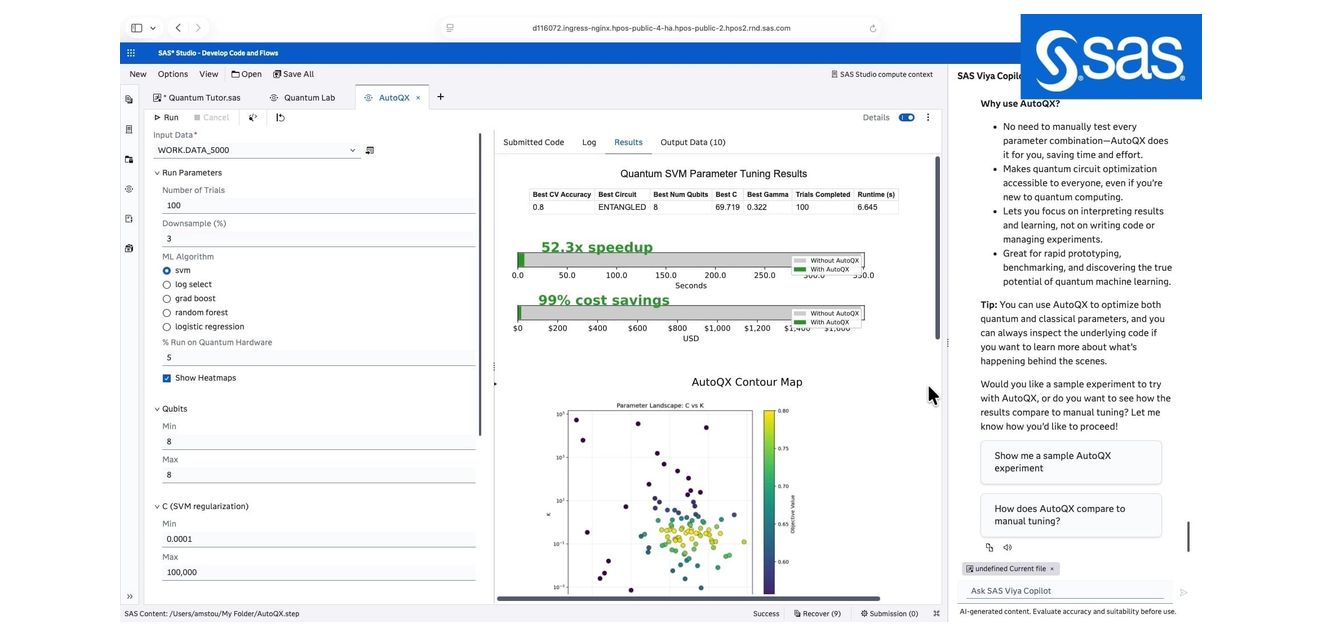Click the disabled Cancel button
Screen dimensions: 1320x636
(x=211, y=117)
